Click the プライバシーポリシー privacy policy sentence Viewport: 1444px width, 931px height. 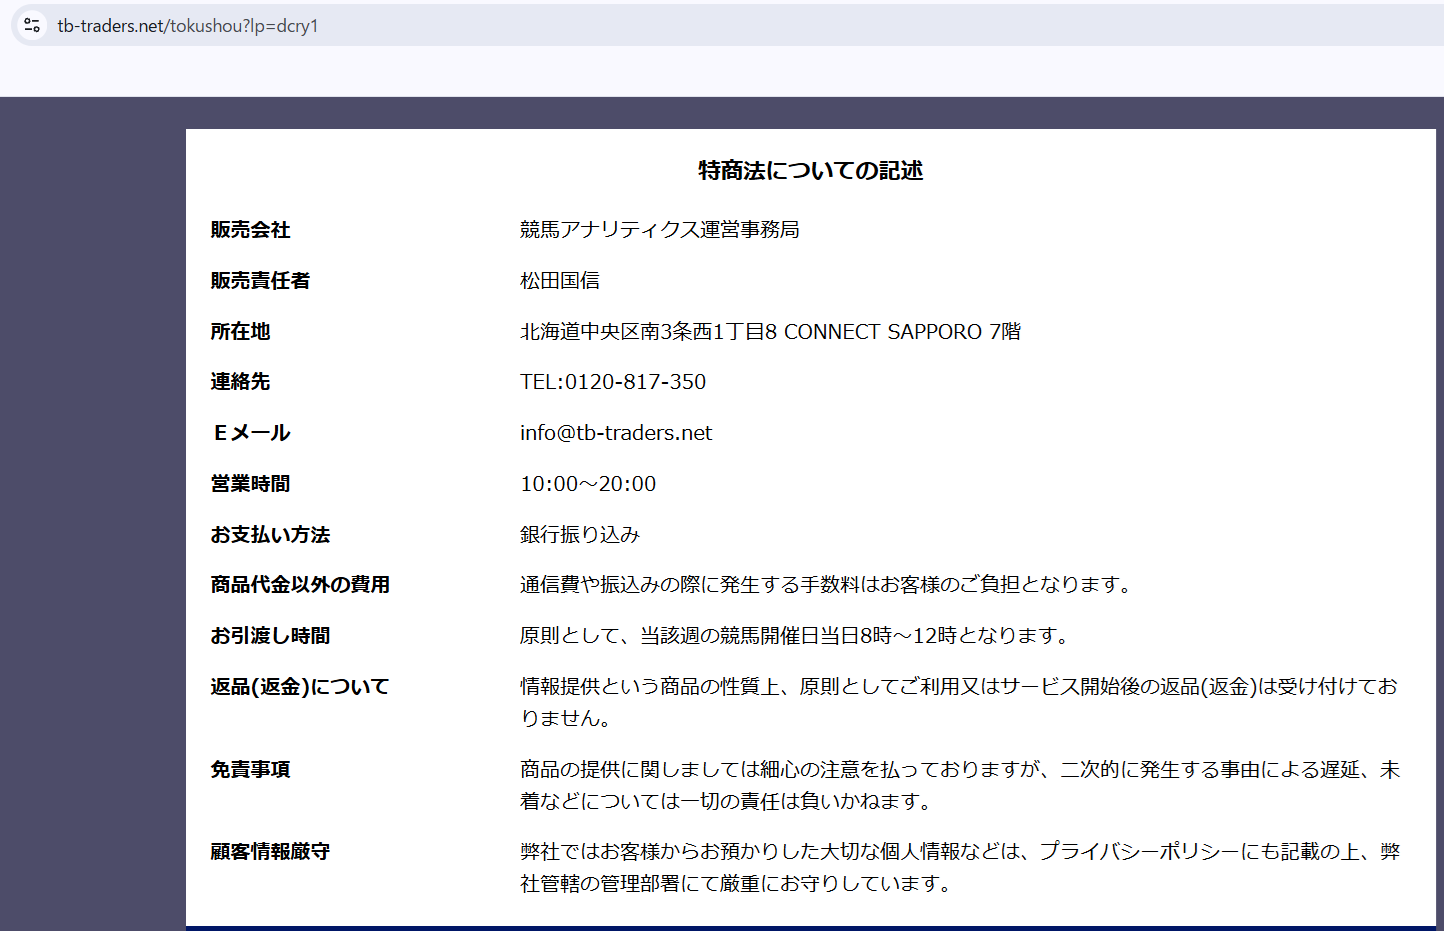(x=960, y=867)
